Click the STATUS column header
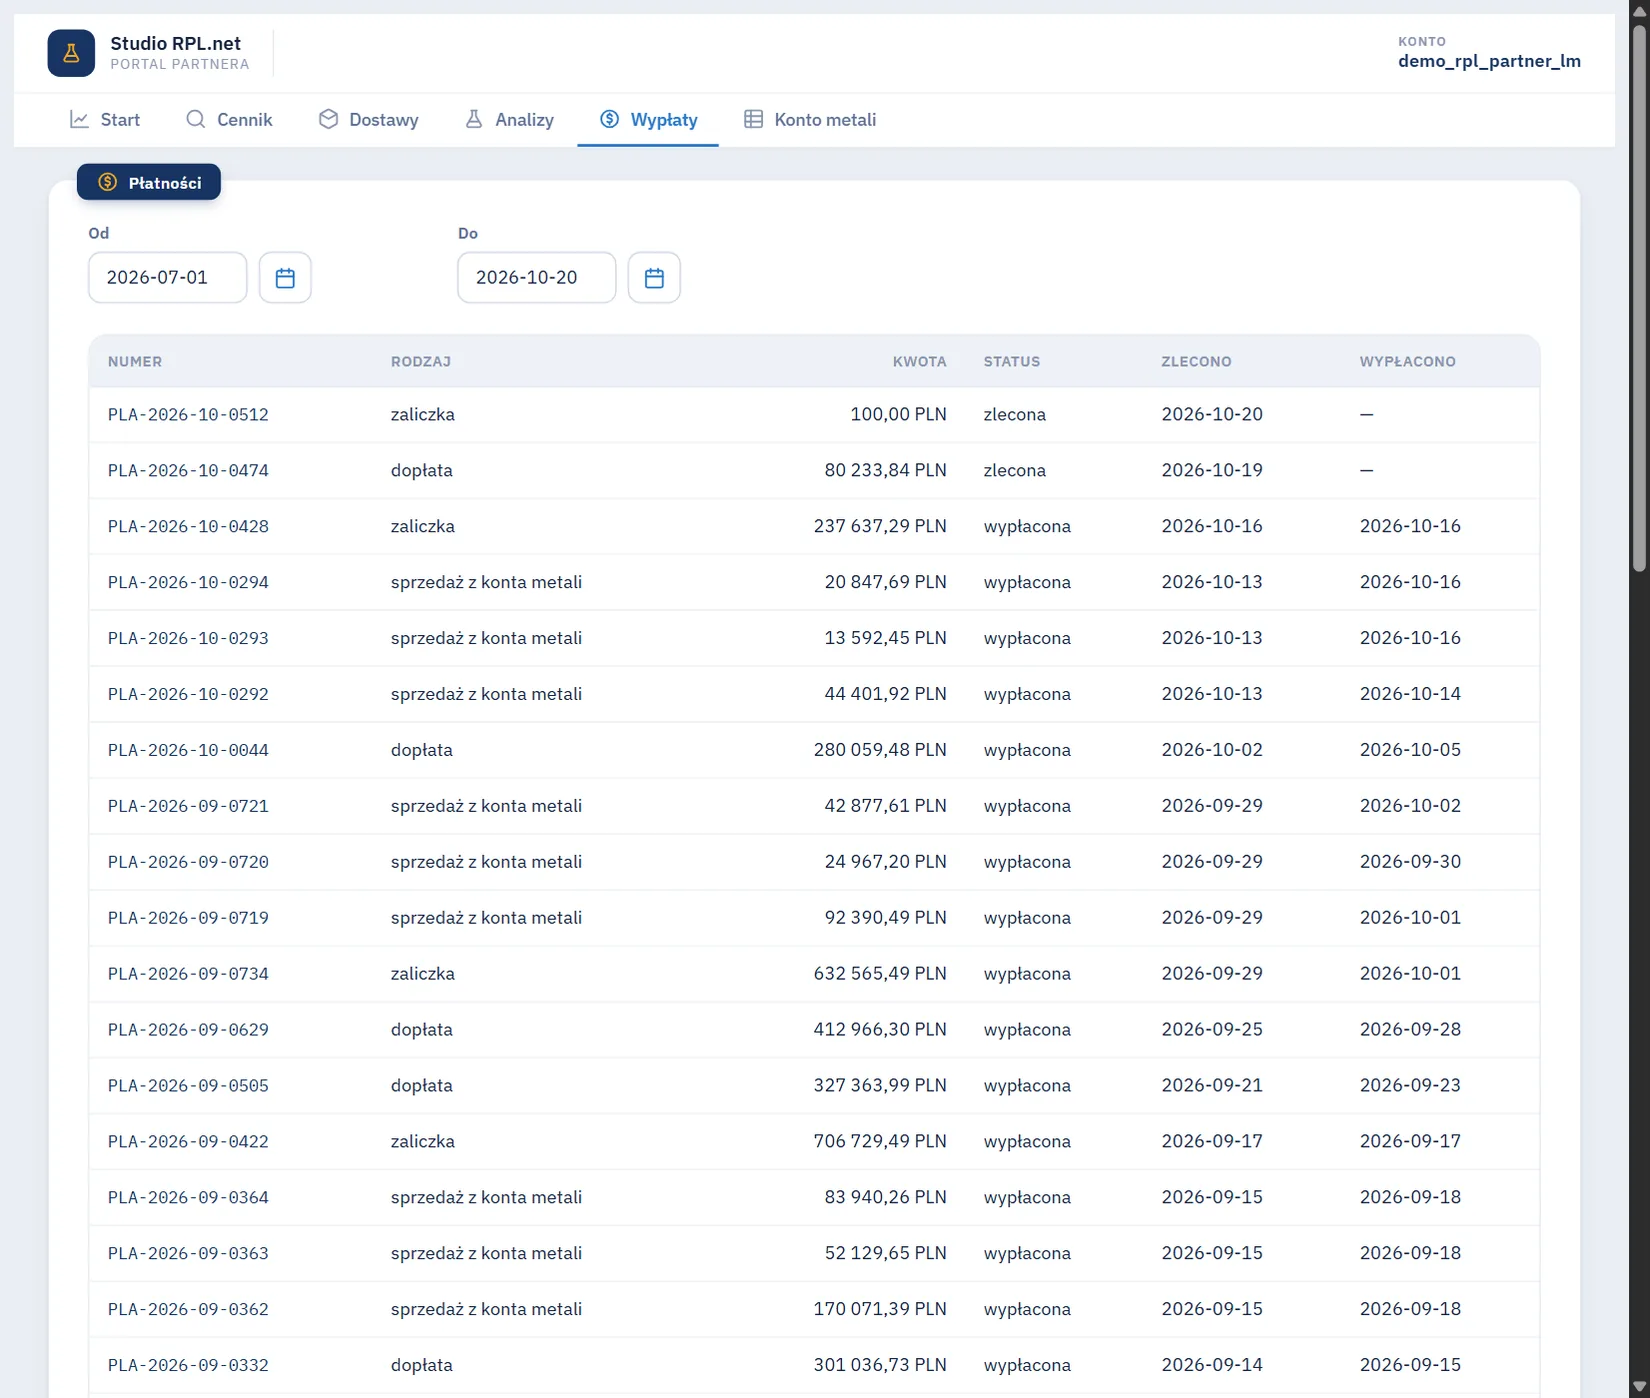Image resolution: width=1650 pixels, height=1398 pixels. pos(1012,362)
